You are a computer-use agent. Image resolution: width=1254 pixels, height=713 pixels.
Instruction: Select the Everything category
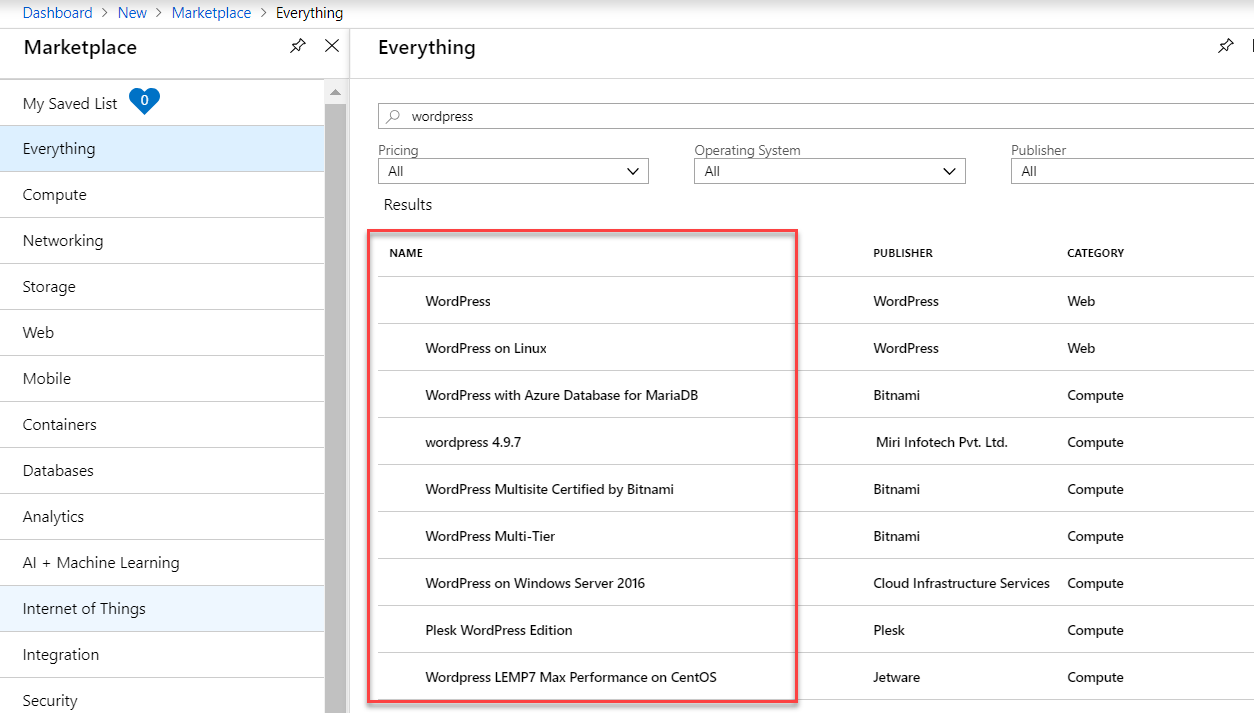[162, 149]
